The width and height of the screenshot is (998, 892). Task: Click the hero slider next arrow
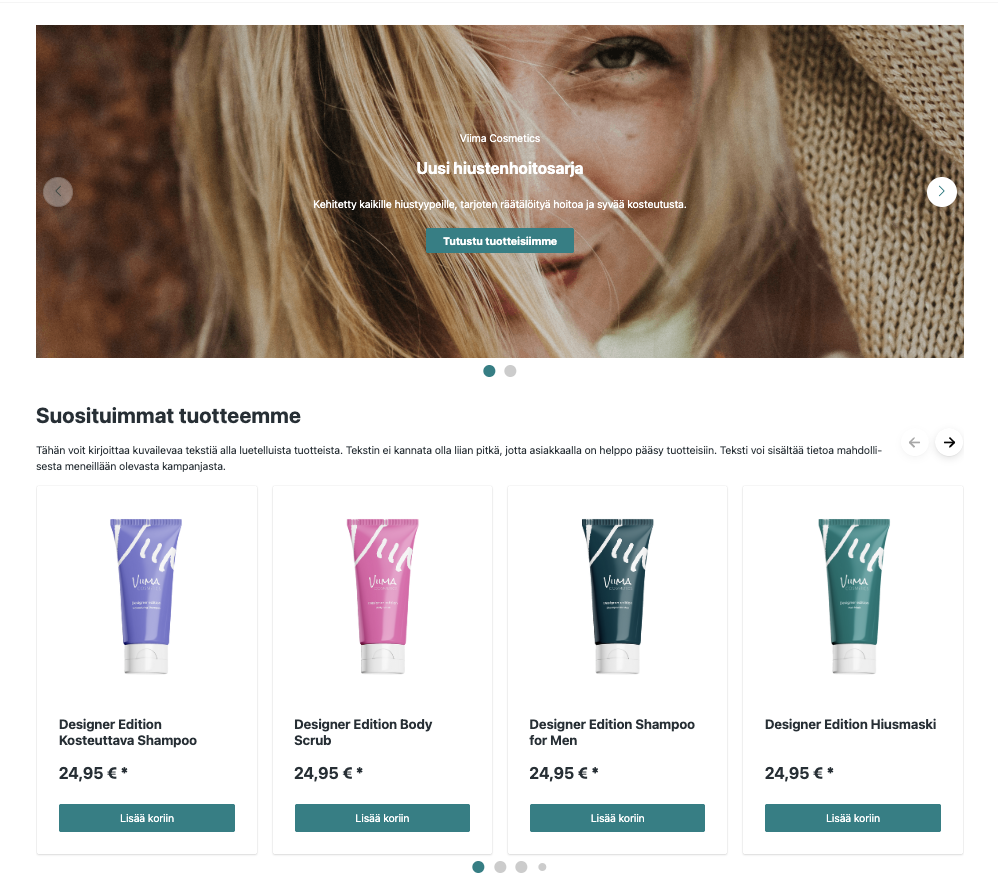click(x=941, y=192)
